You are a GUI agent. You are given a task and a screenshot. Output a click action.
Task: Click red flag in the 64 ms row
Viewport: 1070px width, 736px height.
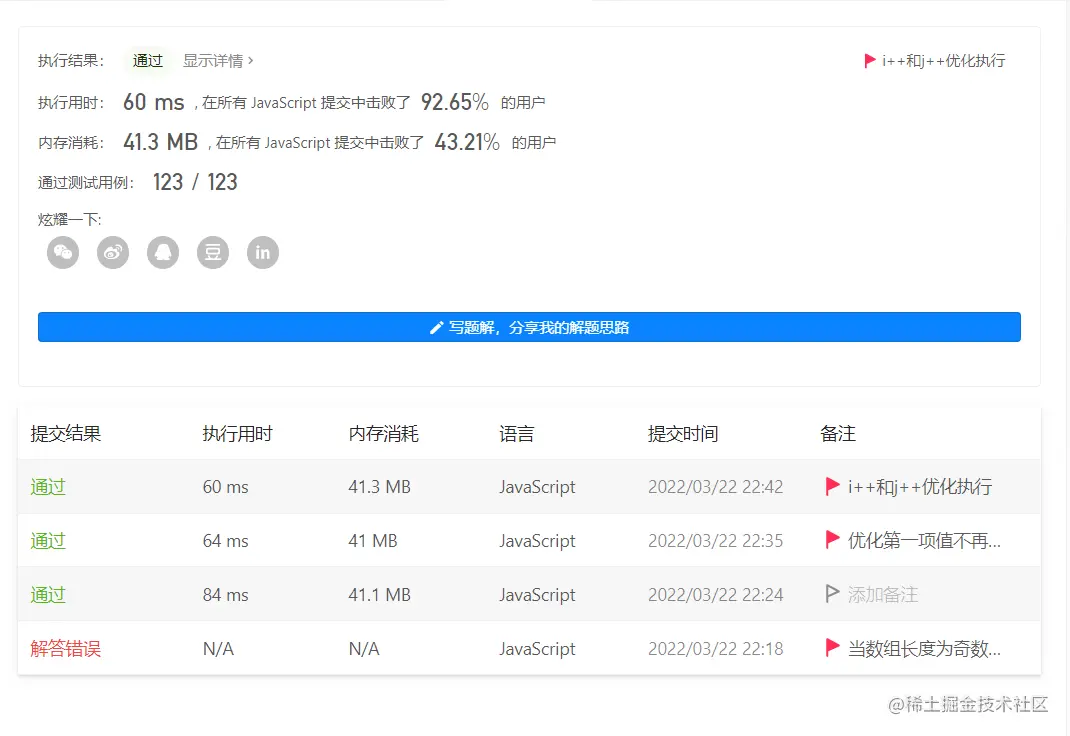(832, 540)
